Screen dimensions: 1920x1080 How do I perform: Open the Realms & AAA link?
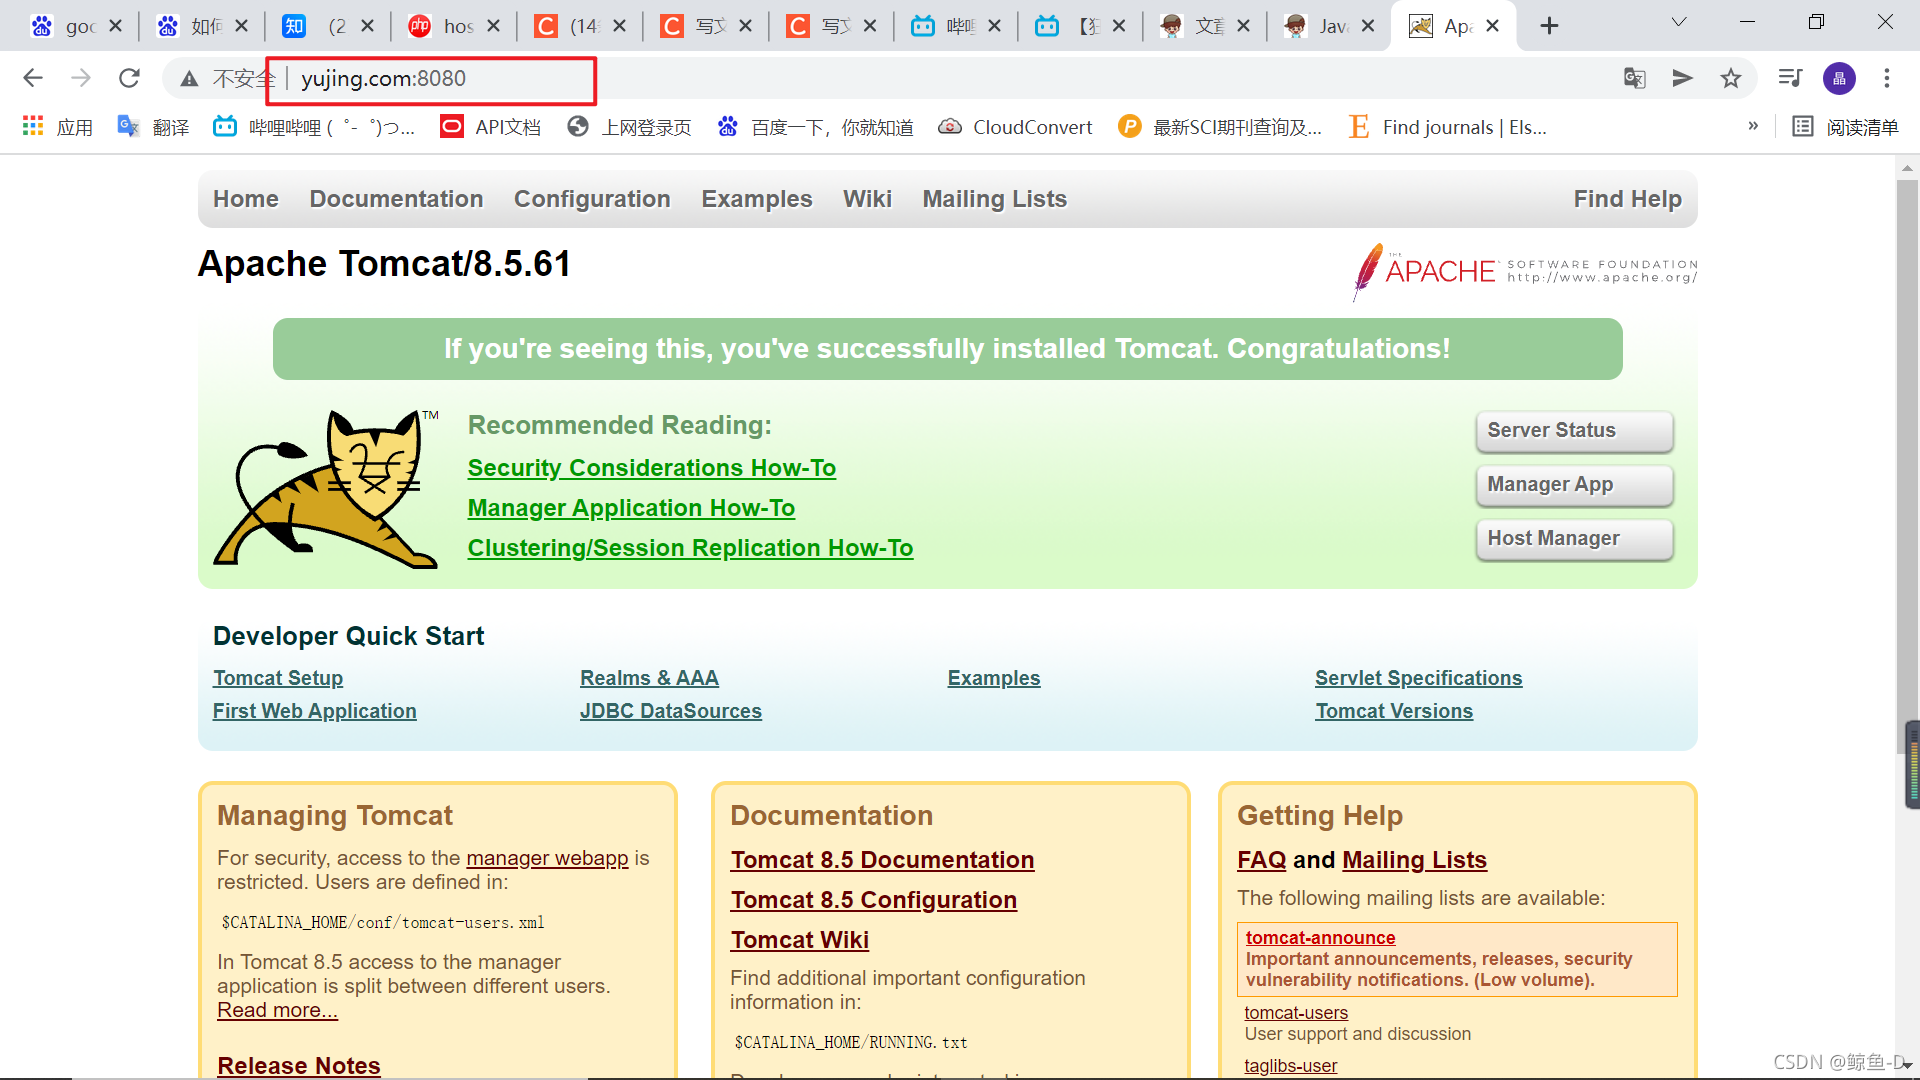click(x=649, y=678)
